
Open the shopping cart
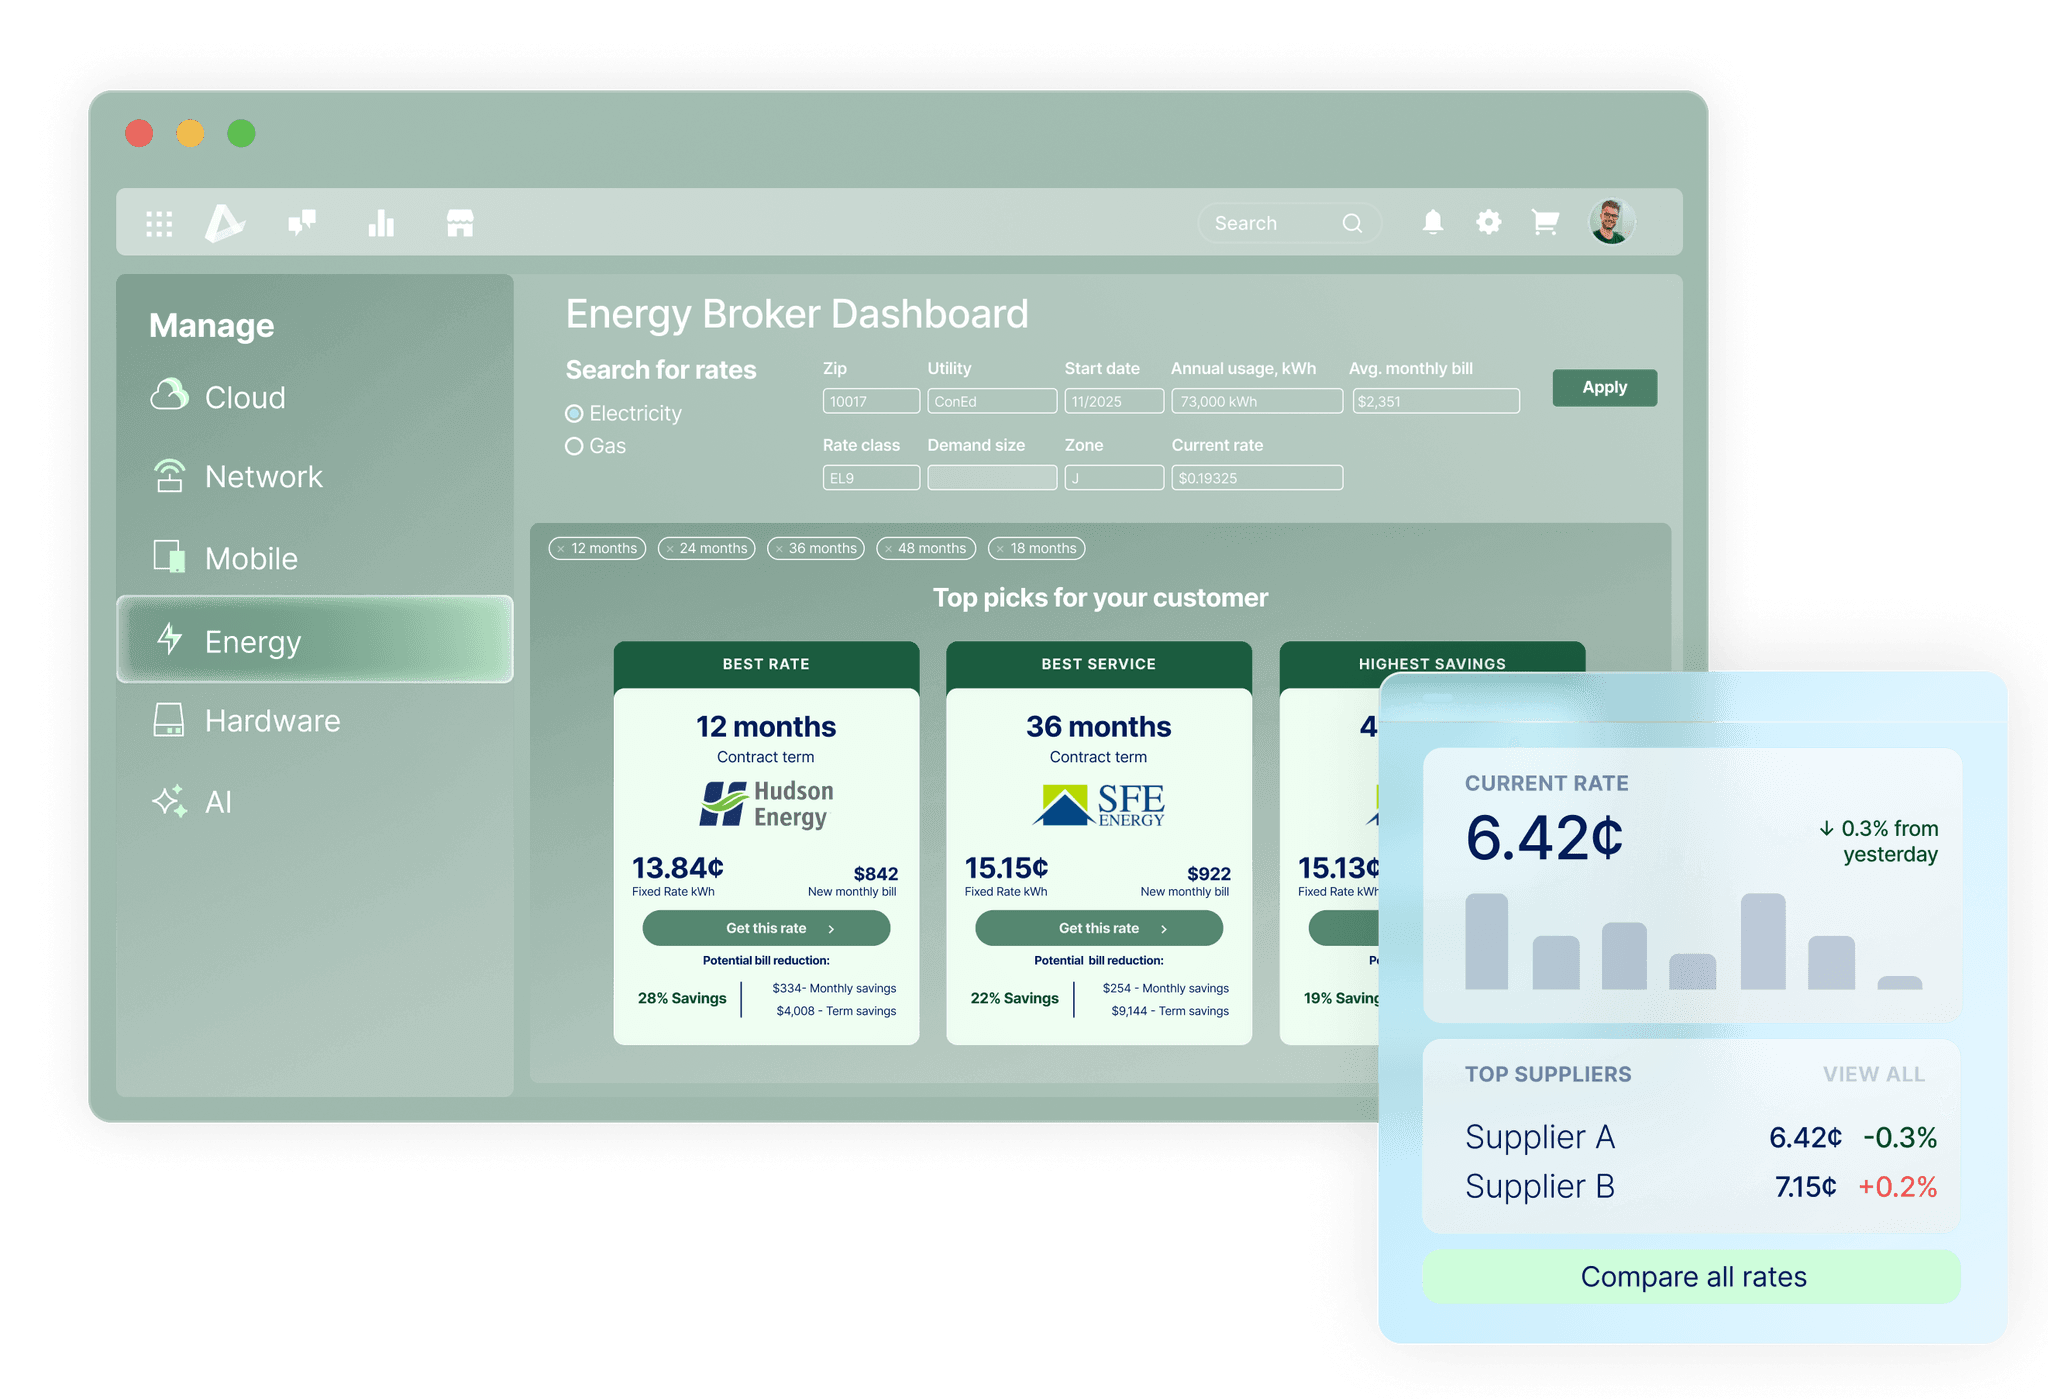[x=1544, y=222]
